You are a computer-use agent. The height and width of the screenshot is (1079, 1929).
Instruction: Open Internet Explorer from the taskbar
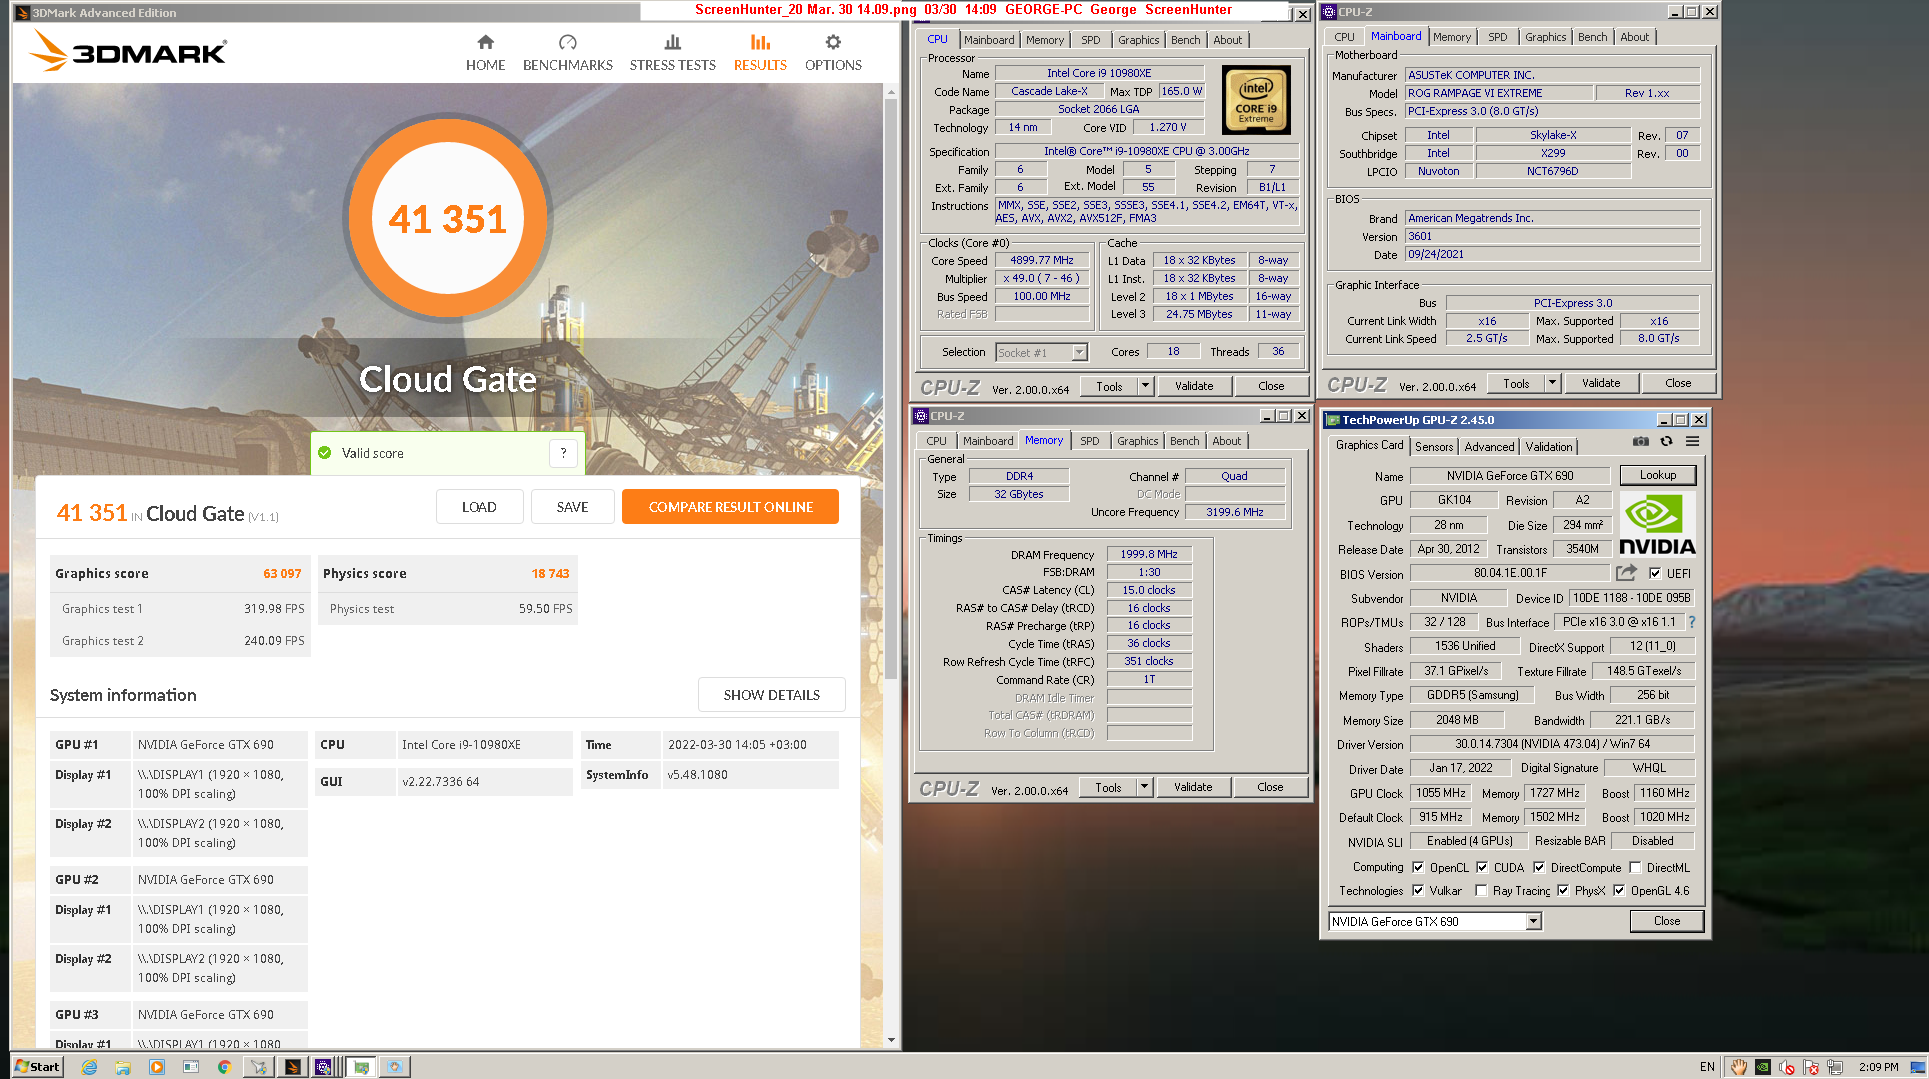tap(89, 1067)
